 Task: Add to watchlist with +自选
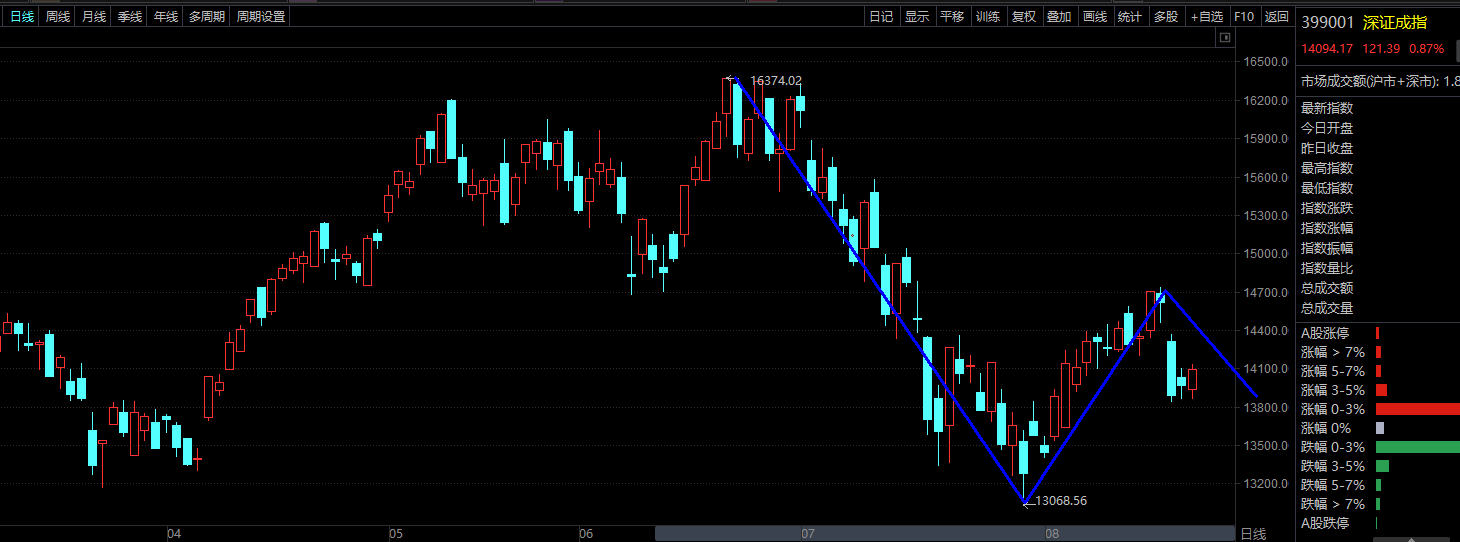click(1207, 17)
